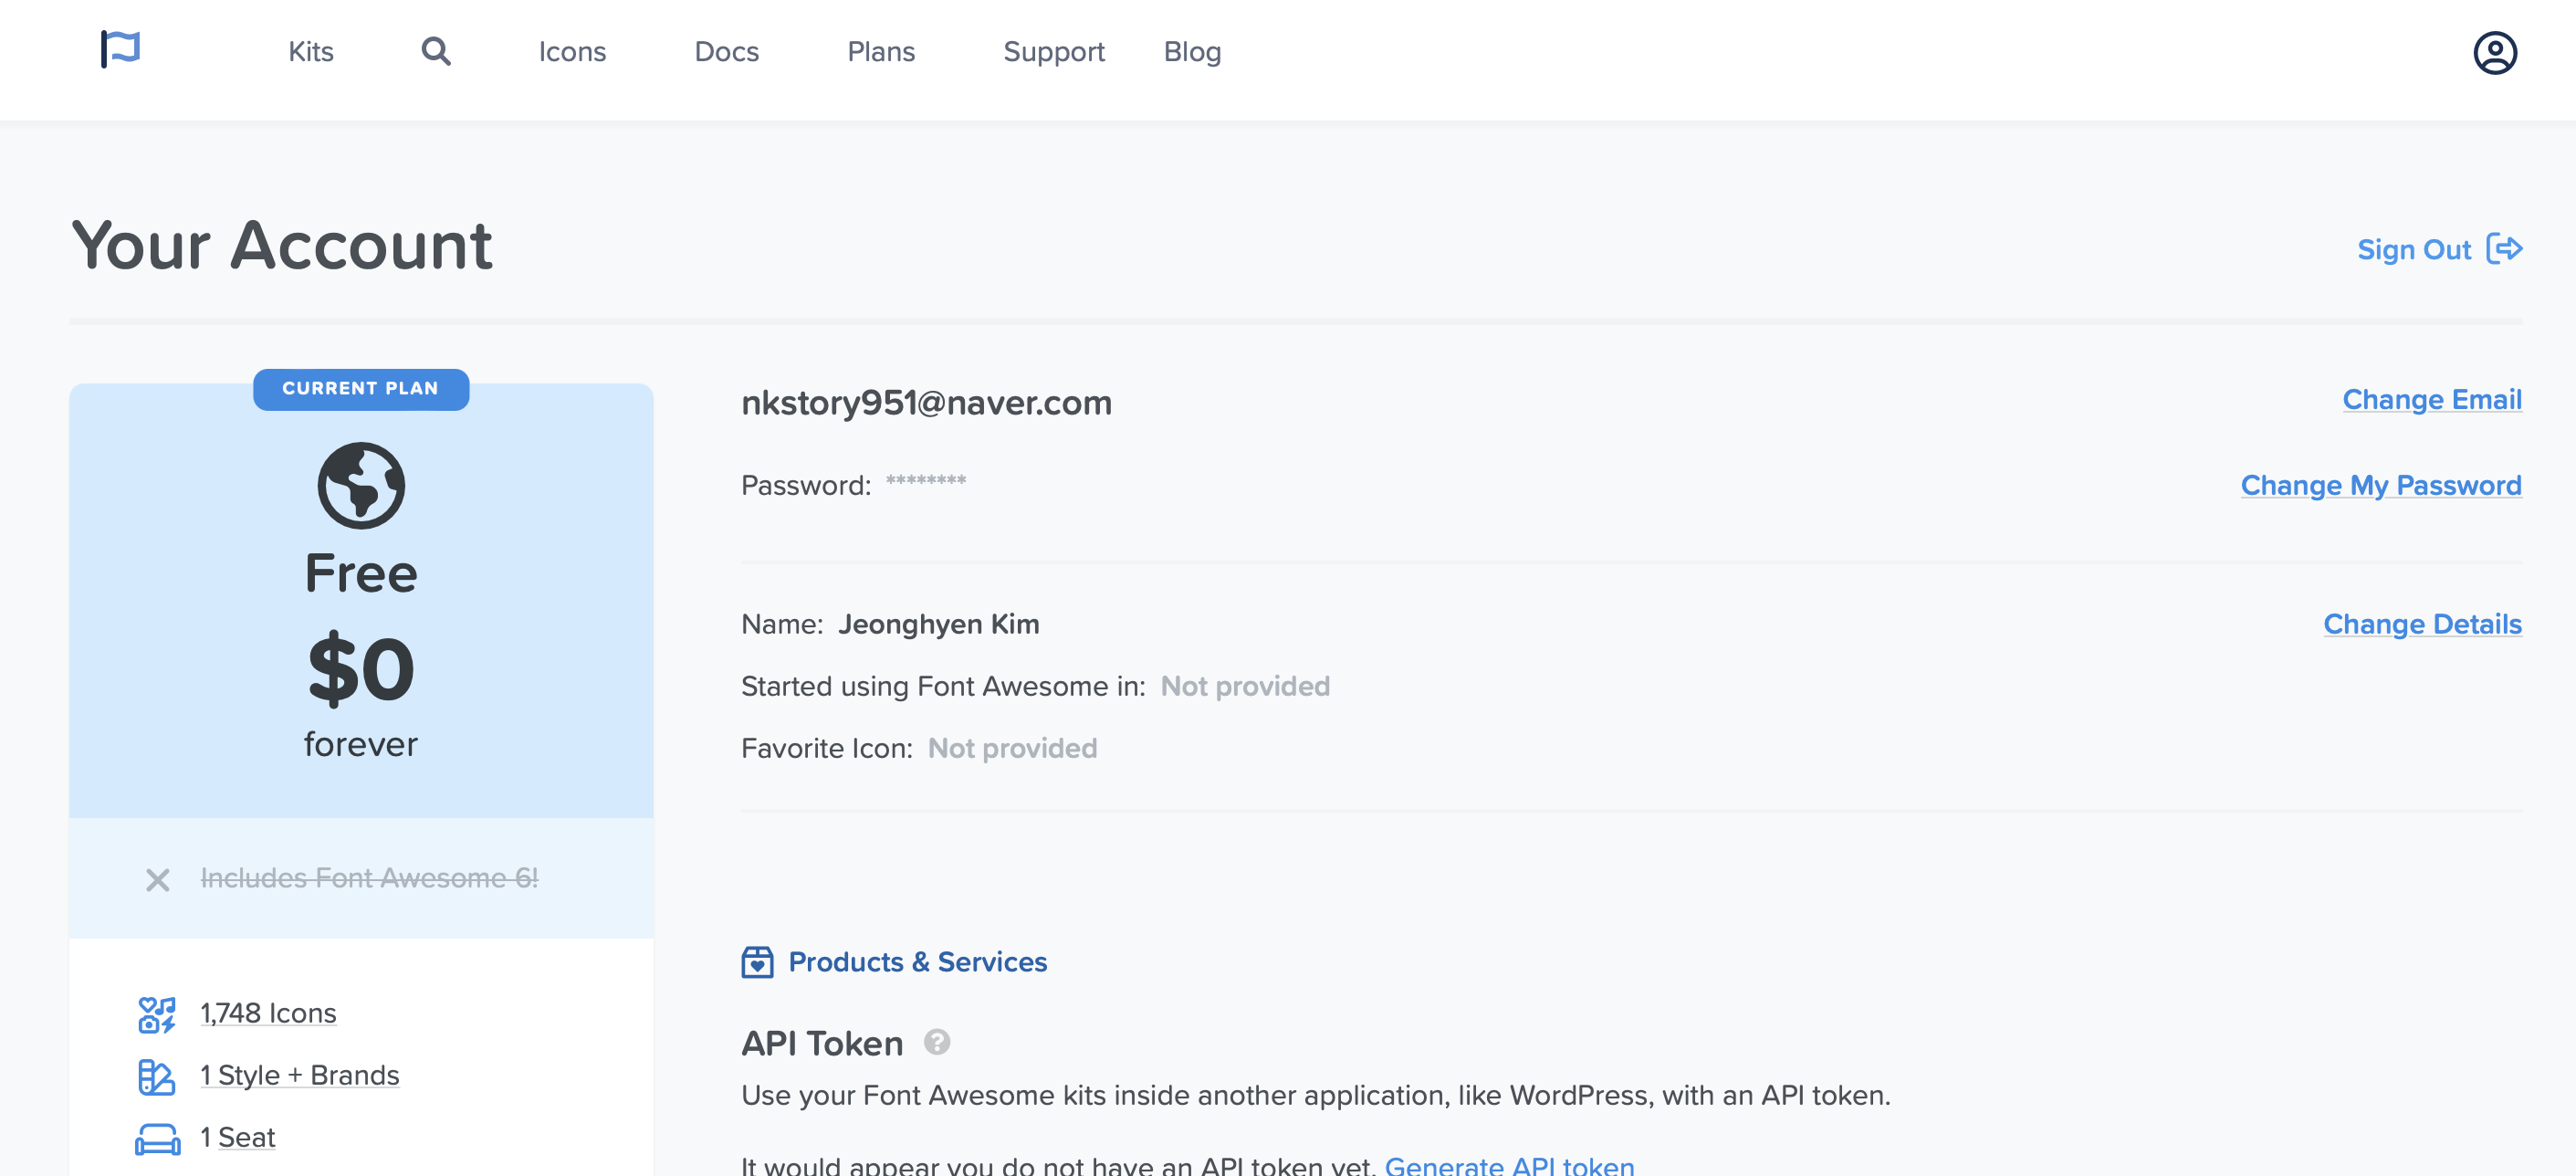The width and height of the screenshot is (2576, 1176).
Task: Click the email nkstory951@naver.com
Action: click(926, 402)
